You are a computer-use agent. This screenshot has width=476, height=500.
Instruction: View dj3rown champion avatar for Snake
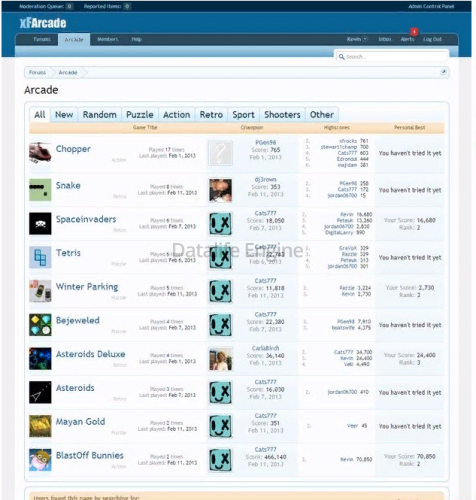tap(220, 190)
